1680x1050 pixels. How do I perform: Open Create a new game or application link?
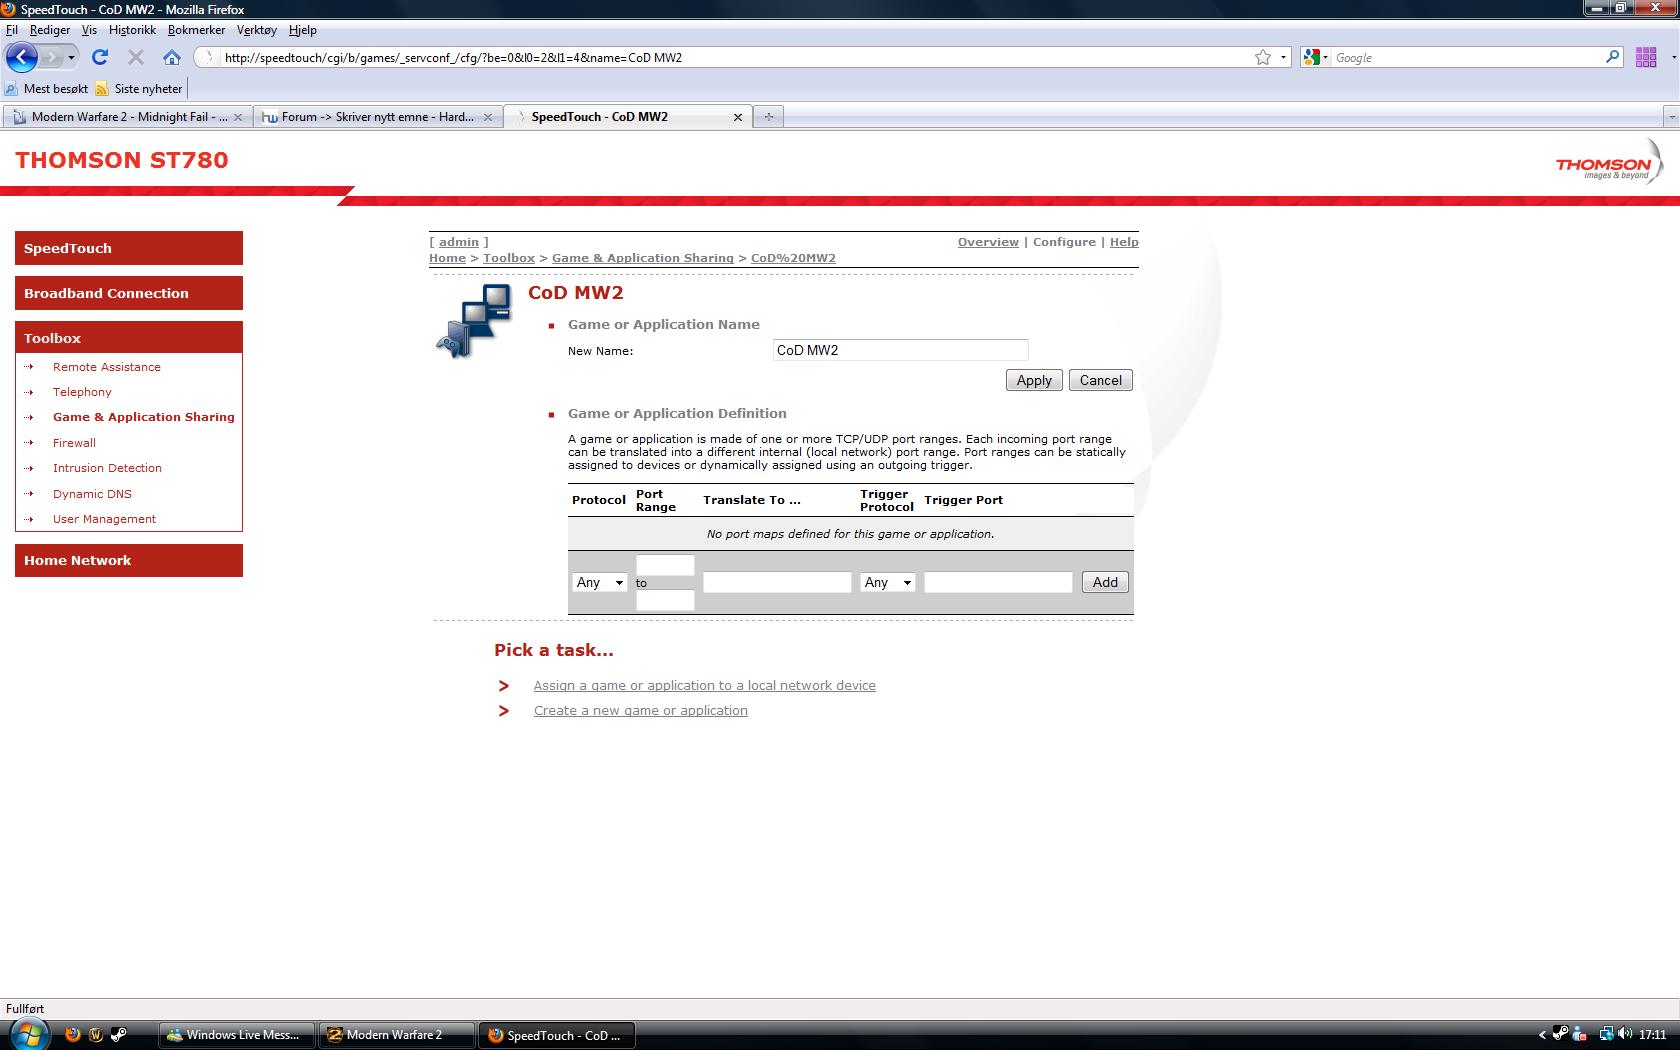pyautogui.click(x=640, y=710)
